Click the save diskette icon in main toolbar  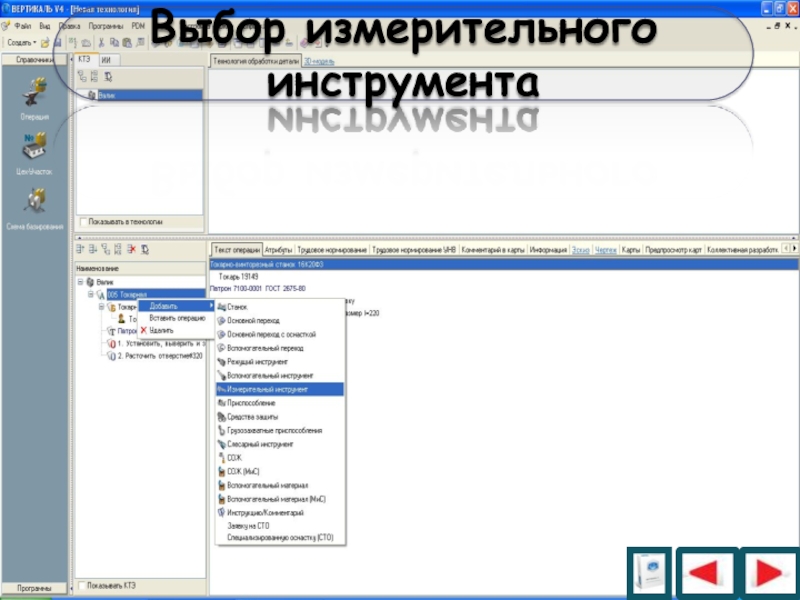(x=58, y=43)
